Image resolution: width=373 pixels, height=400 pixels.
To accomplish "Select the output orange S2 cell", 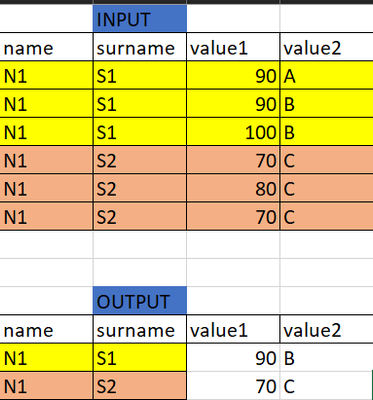I will coord(140,386).
